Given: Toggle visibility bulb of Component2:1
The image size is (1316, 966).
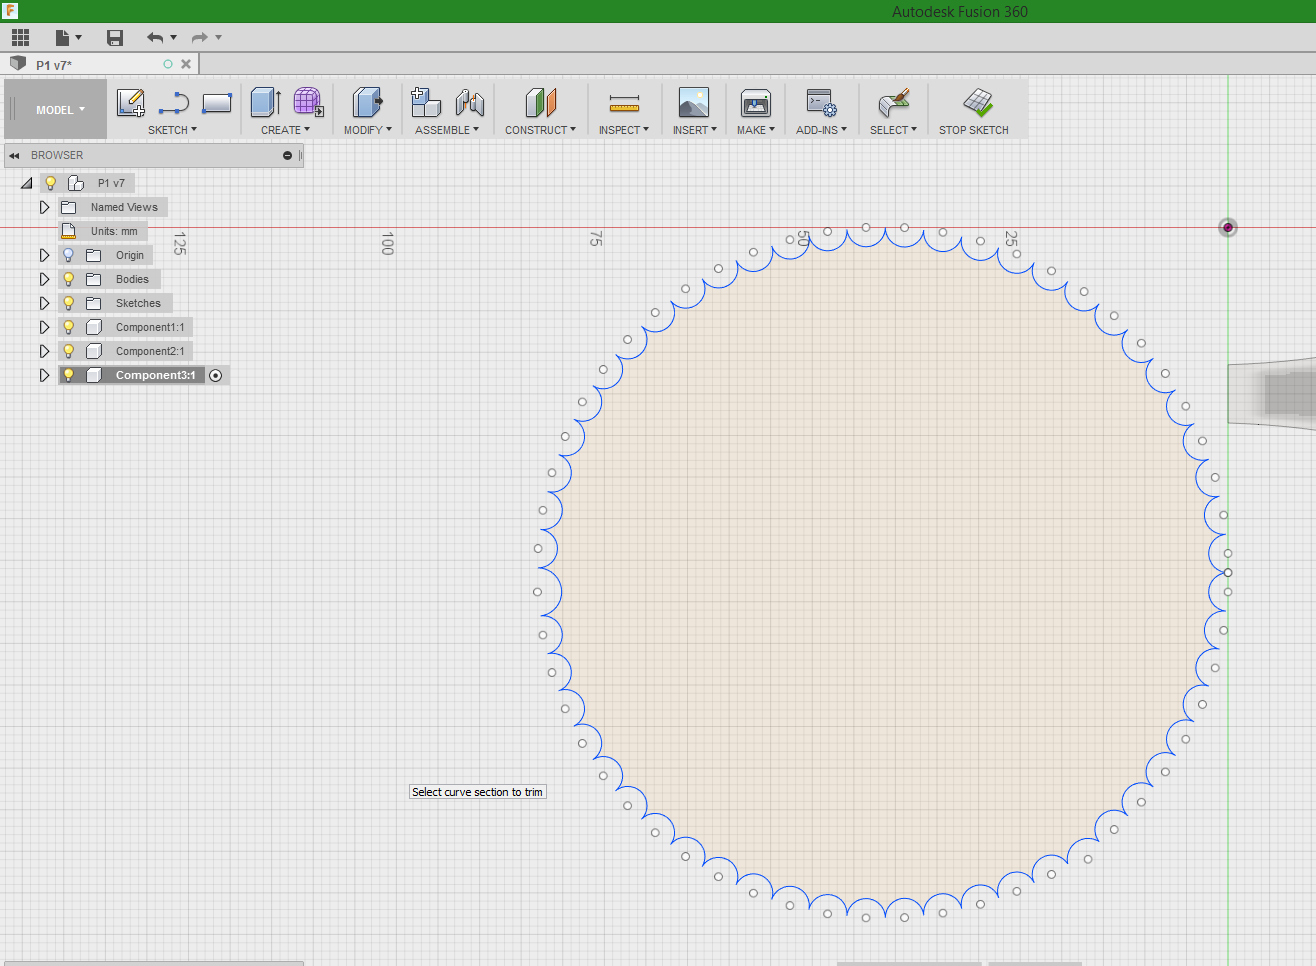Looking at the screenshot, I should point(69,351).
